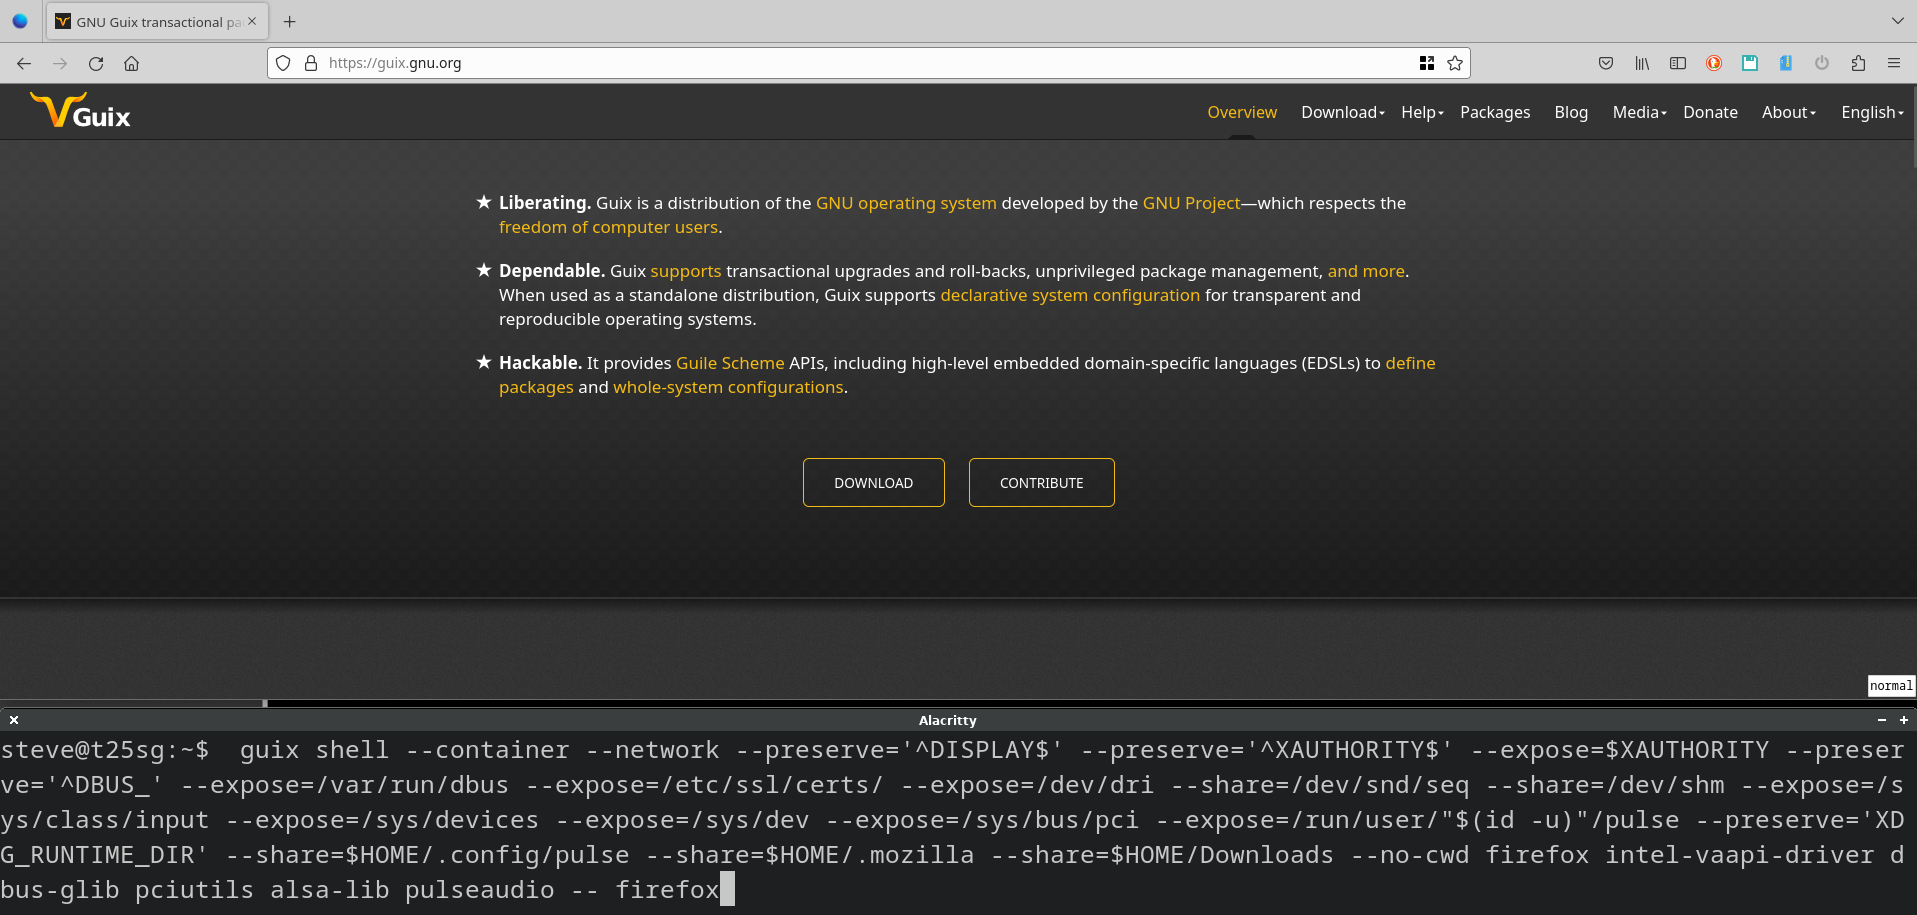List all tabs with the chevron
This screenshot has height=915, width=1917.
(1898, 21)
